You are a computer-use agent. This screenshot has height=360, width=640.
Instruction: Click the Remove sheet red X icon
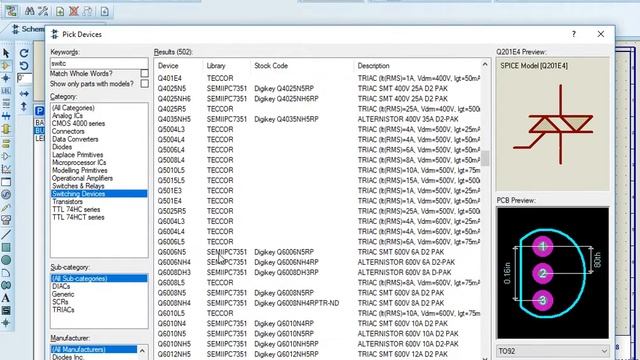pyautogui.click(x=73, y=11)
